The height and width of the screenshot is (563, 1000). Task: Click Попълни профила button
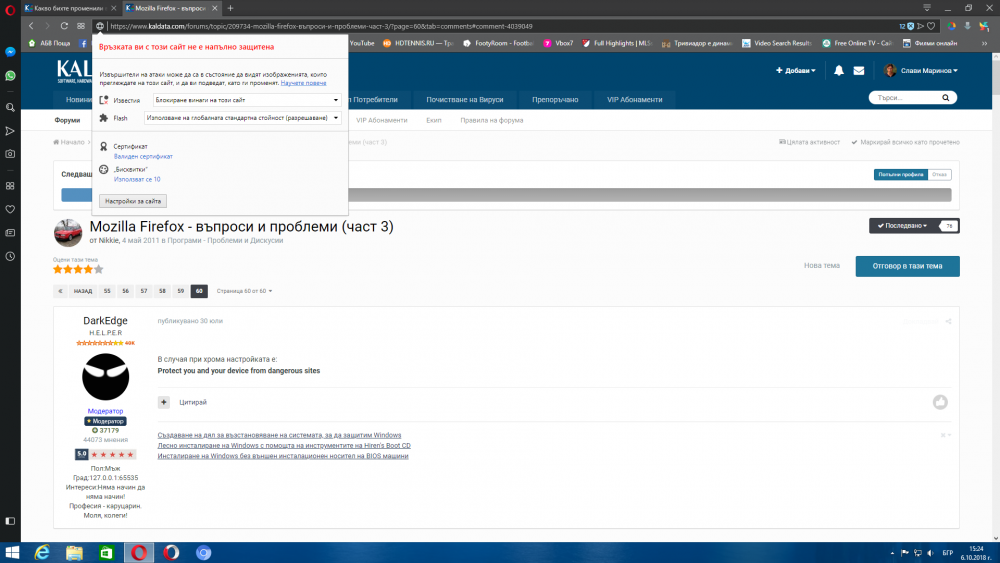pyautogui.click(x=901, y=174)
